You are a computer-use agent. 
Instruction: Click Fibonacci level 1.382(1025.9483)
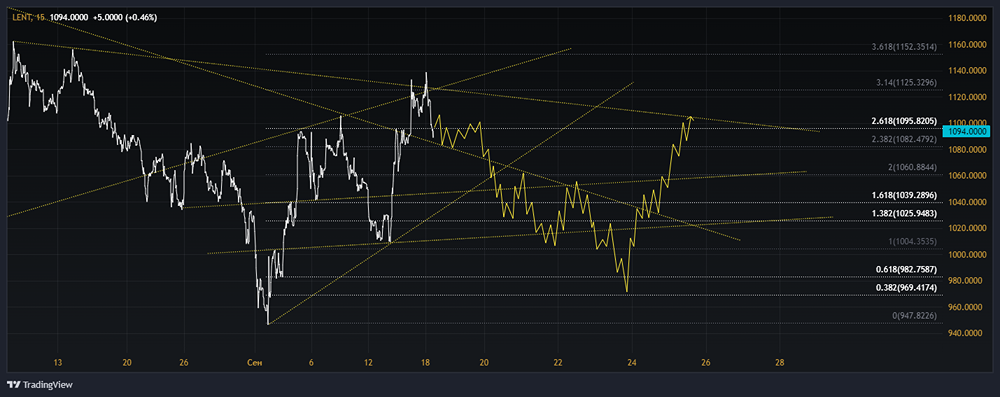click(x=904, y=213)
